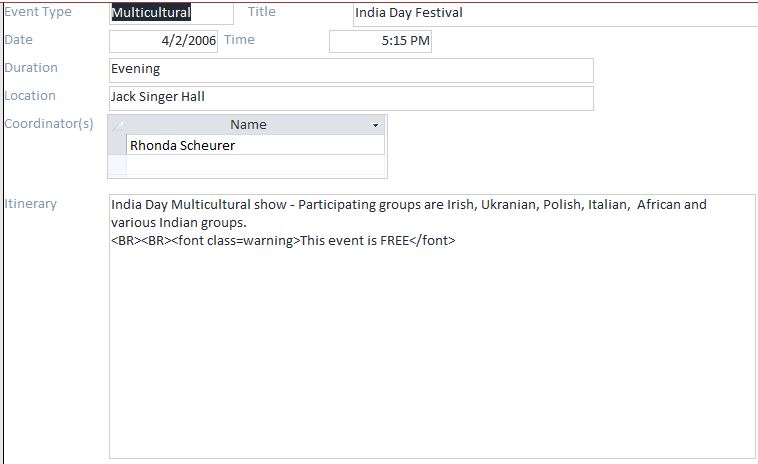The height and width of the screenshot is (464, 758).
Task: Select the Date field showing 4/2/2006
Action: click(163, 41)
